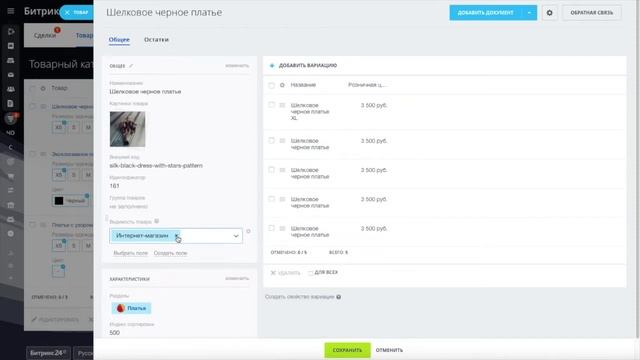Viewport: 640px width, 360px height.
Task: Switch to the Остатки tab
Action: click(x=156, y=40)
